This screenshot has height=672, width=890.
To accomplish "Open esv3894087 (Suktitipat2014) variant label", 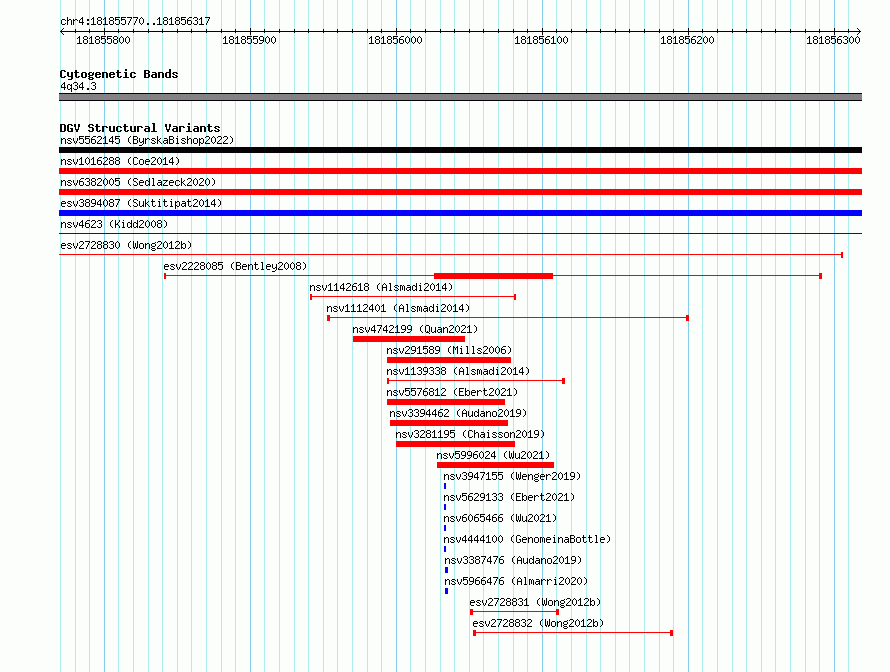I will pyautogui.click(x=141, y=203).
